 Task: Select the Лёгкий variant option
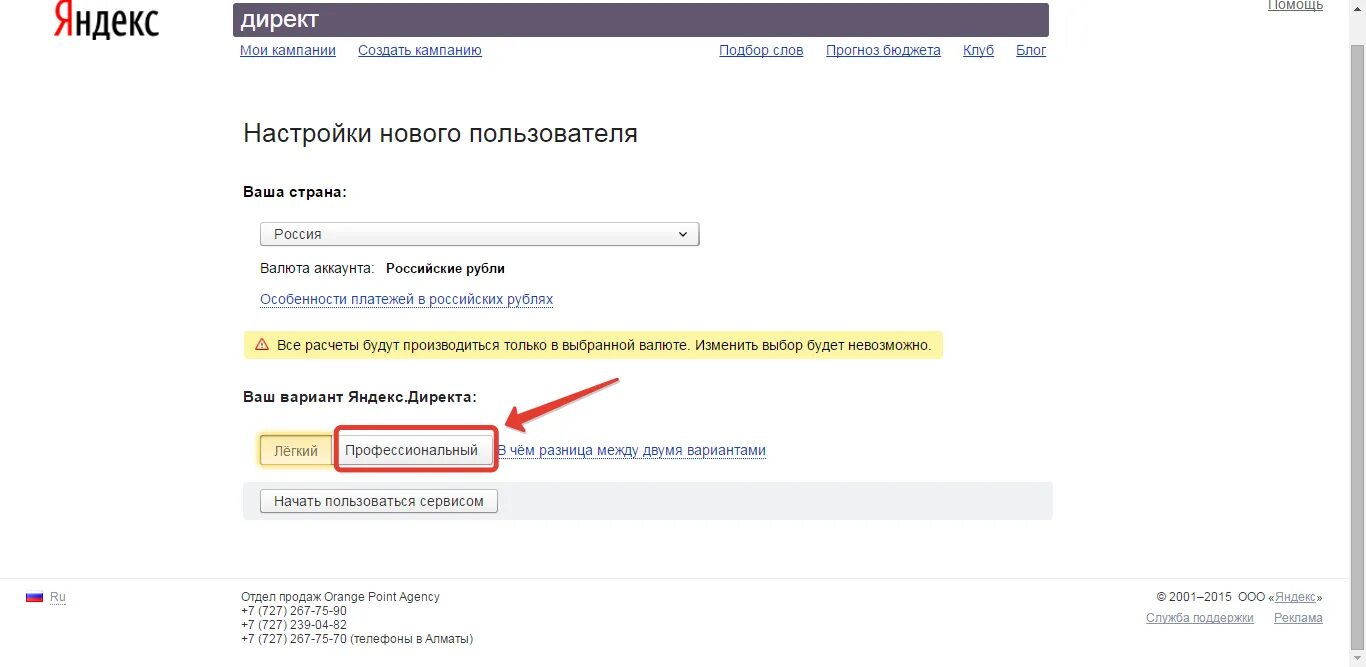(294, 450)
